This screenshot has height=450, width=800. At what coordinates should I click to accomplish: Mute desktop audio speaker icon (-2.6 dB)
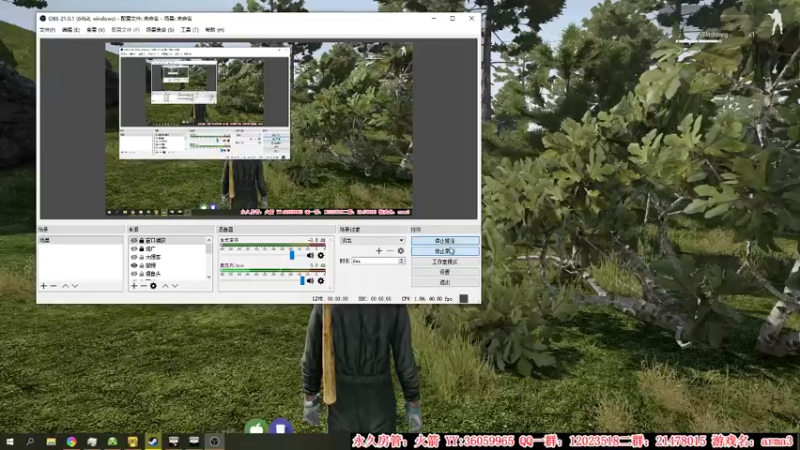click(310, 255)
